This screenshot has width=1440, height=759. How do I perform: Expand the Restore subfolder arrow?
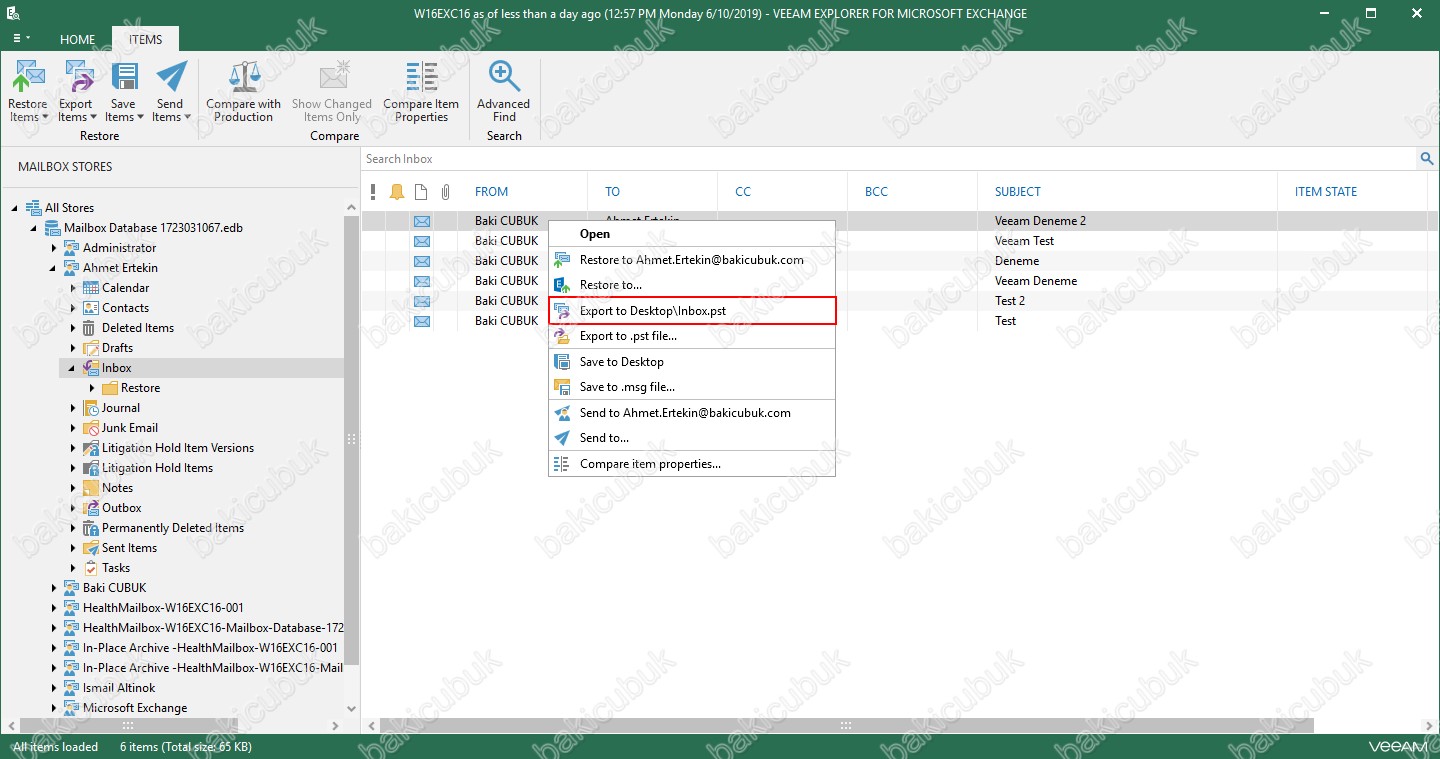pyautogui.click(x=92, y=388)
